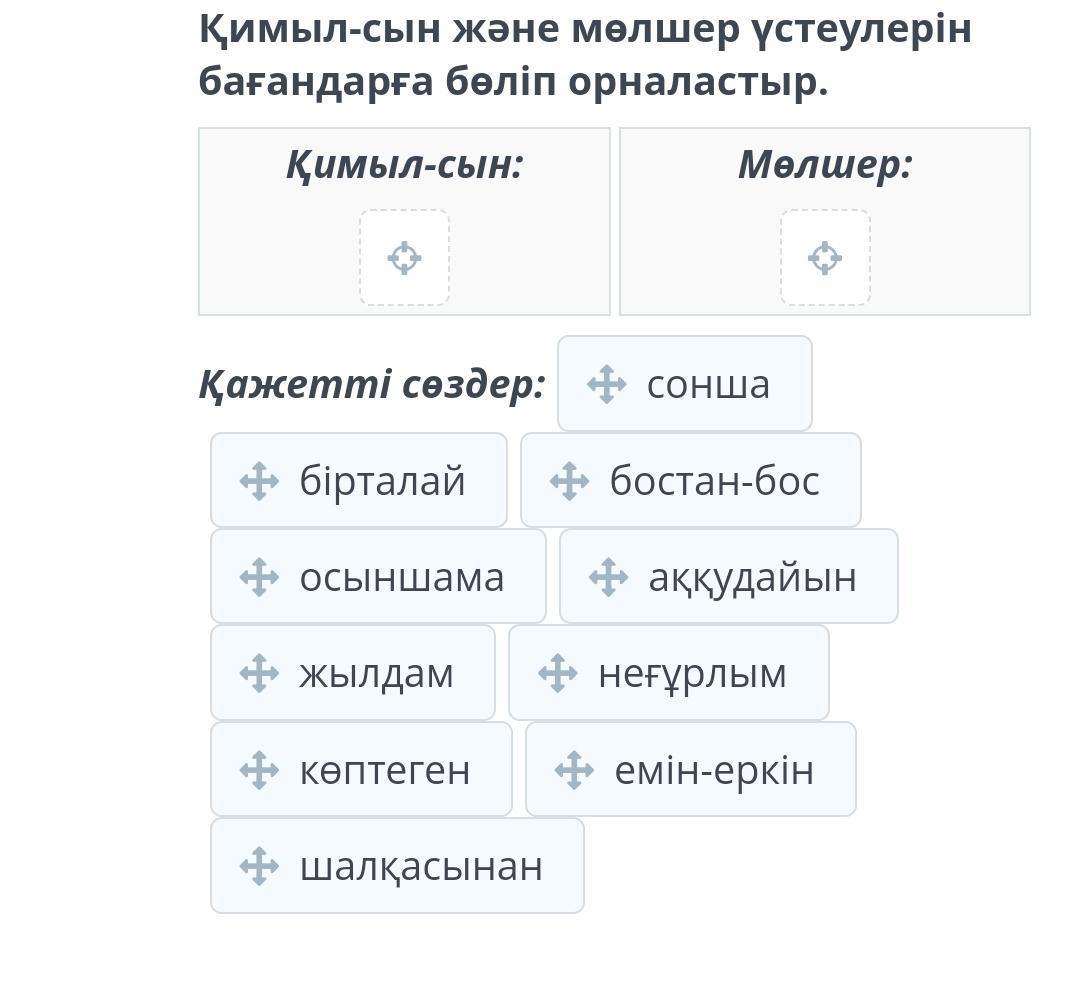This screenshot has height=988, width=1080.
Task: Click the move icon beside сонша
Action: [x=607, y=384]
